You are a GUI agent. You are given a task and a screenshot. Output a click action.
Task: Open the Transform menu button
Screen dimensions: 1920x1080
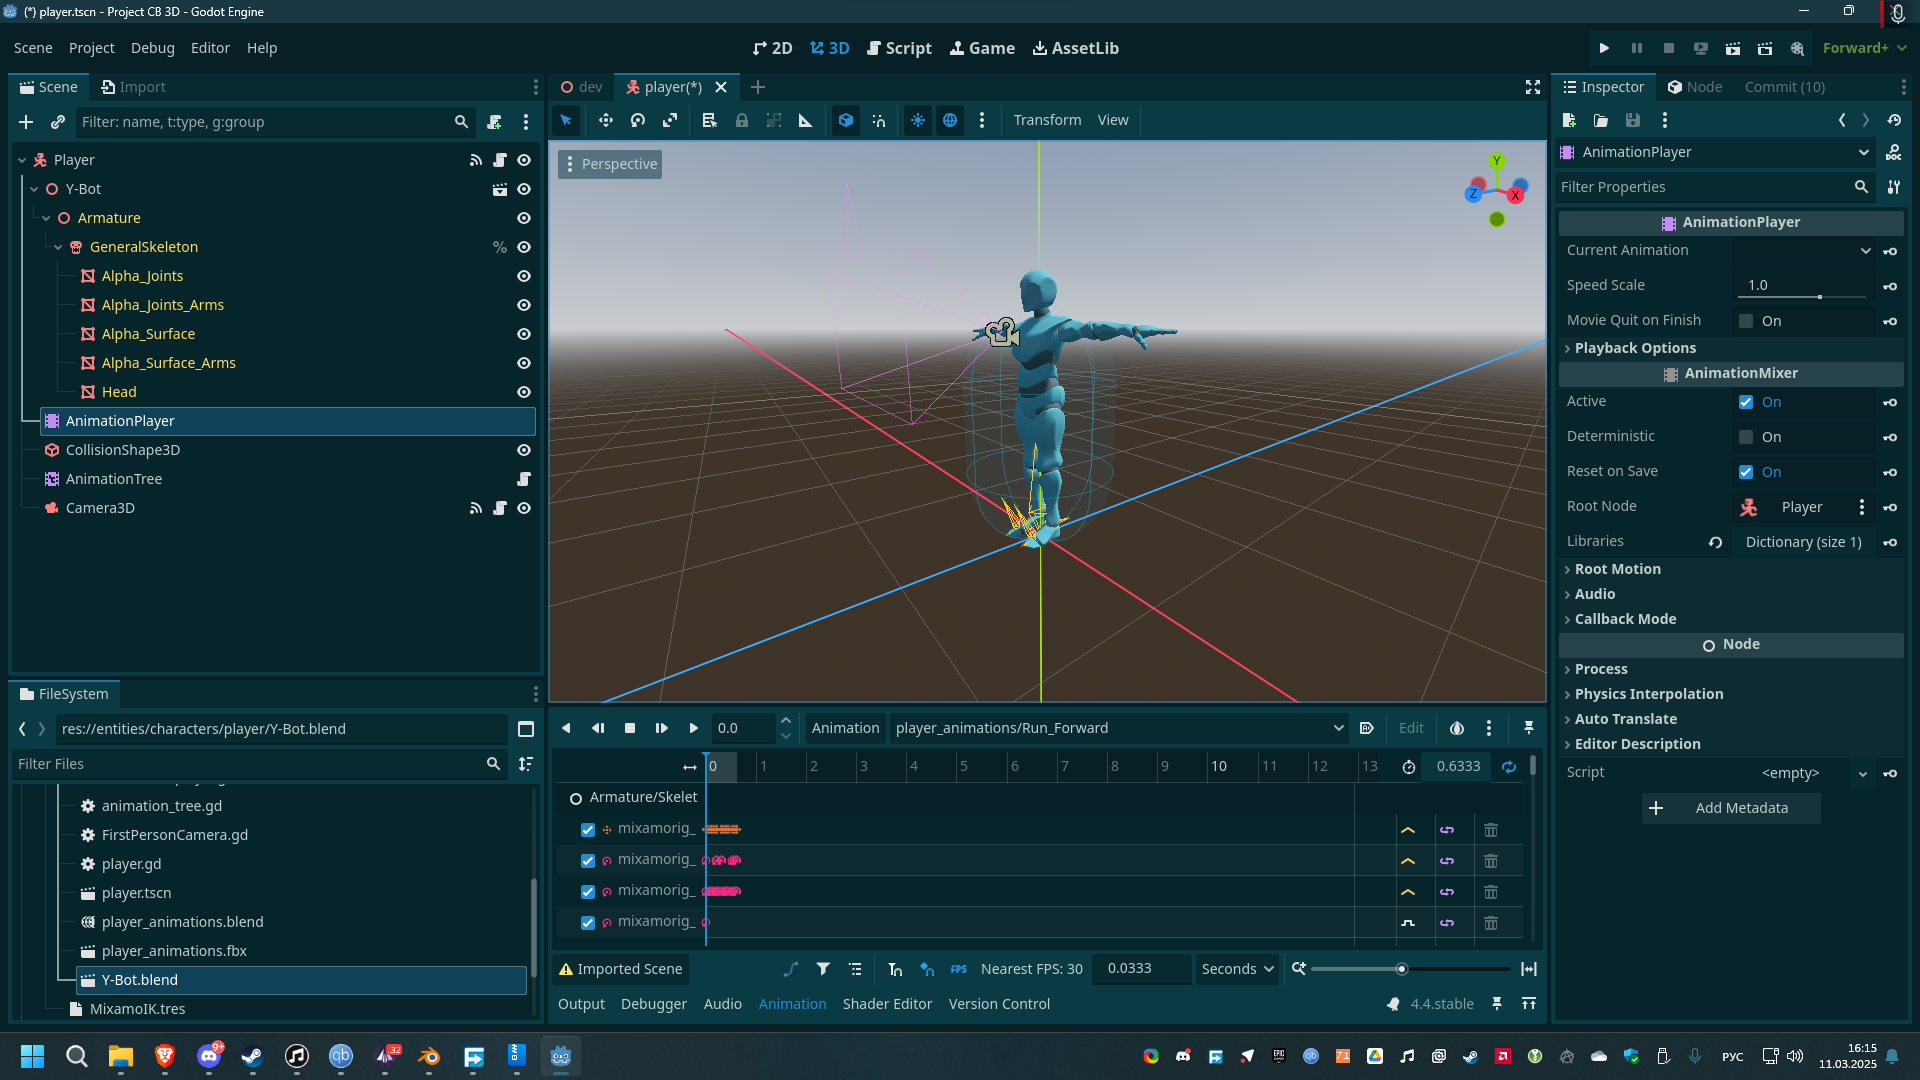click(x=1047, y=120)
